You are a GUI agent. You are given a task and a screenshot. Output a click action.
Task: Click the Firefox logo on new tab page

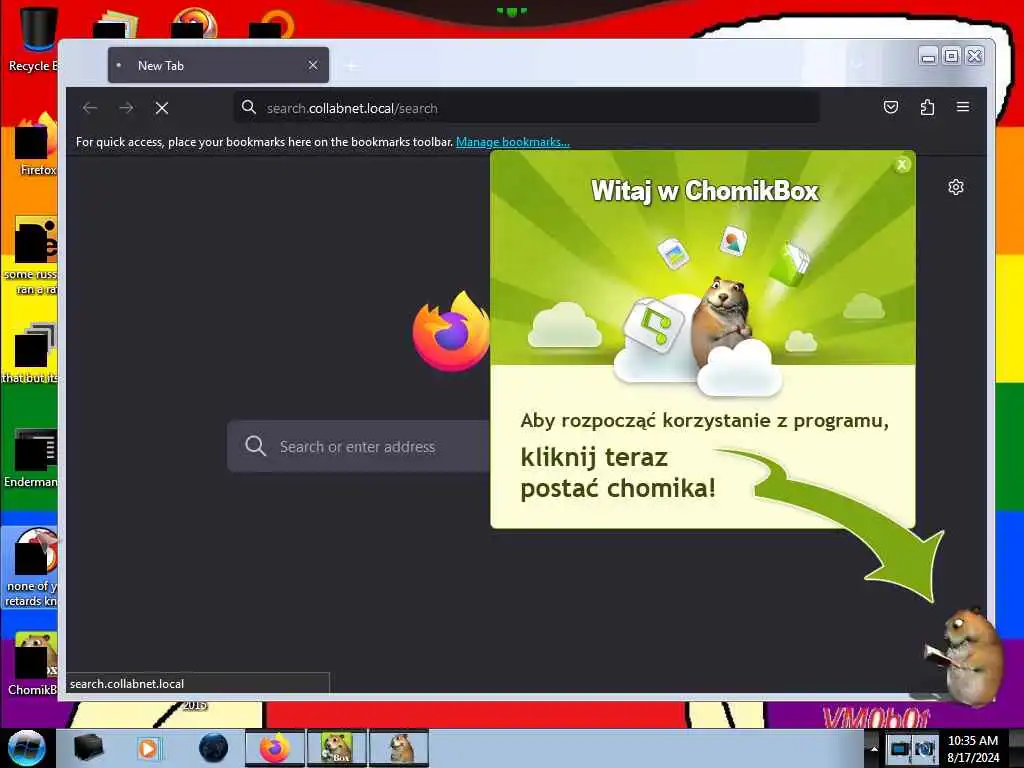[x=451, y=332]
